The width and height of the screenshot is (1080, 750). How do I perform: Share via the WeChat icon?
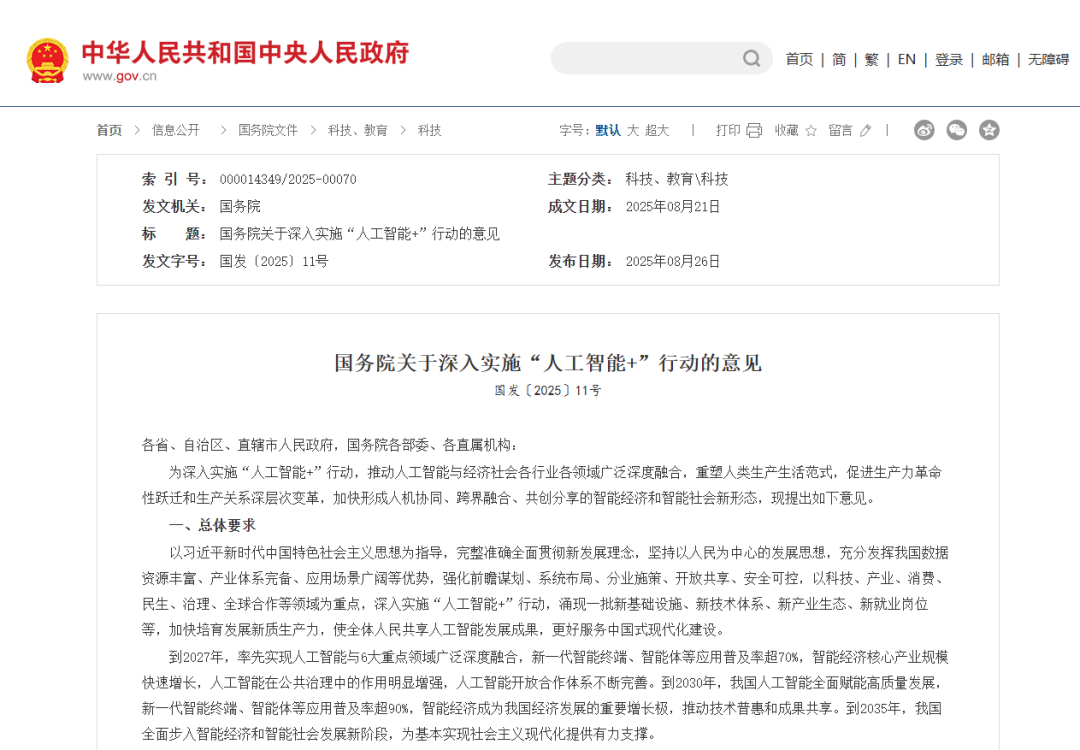(x=957, y=130)
